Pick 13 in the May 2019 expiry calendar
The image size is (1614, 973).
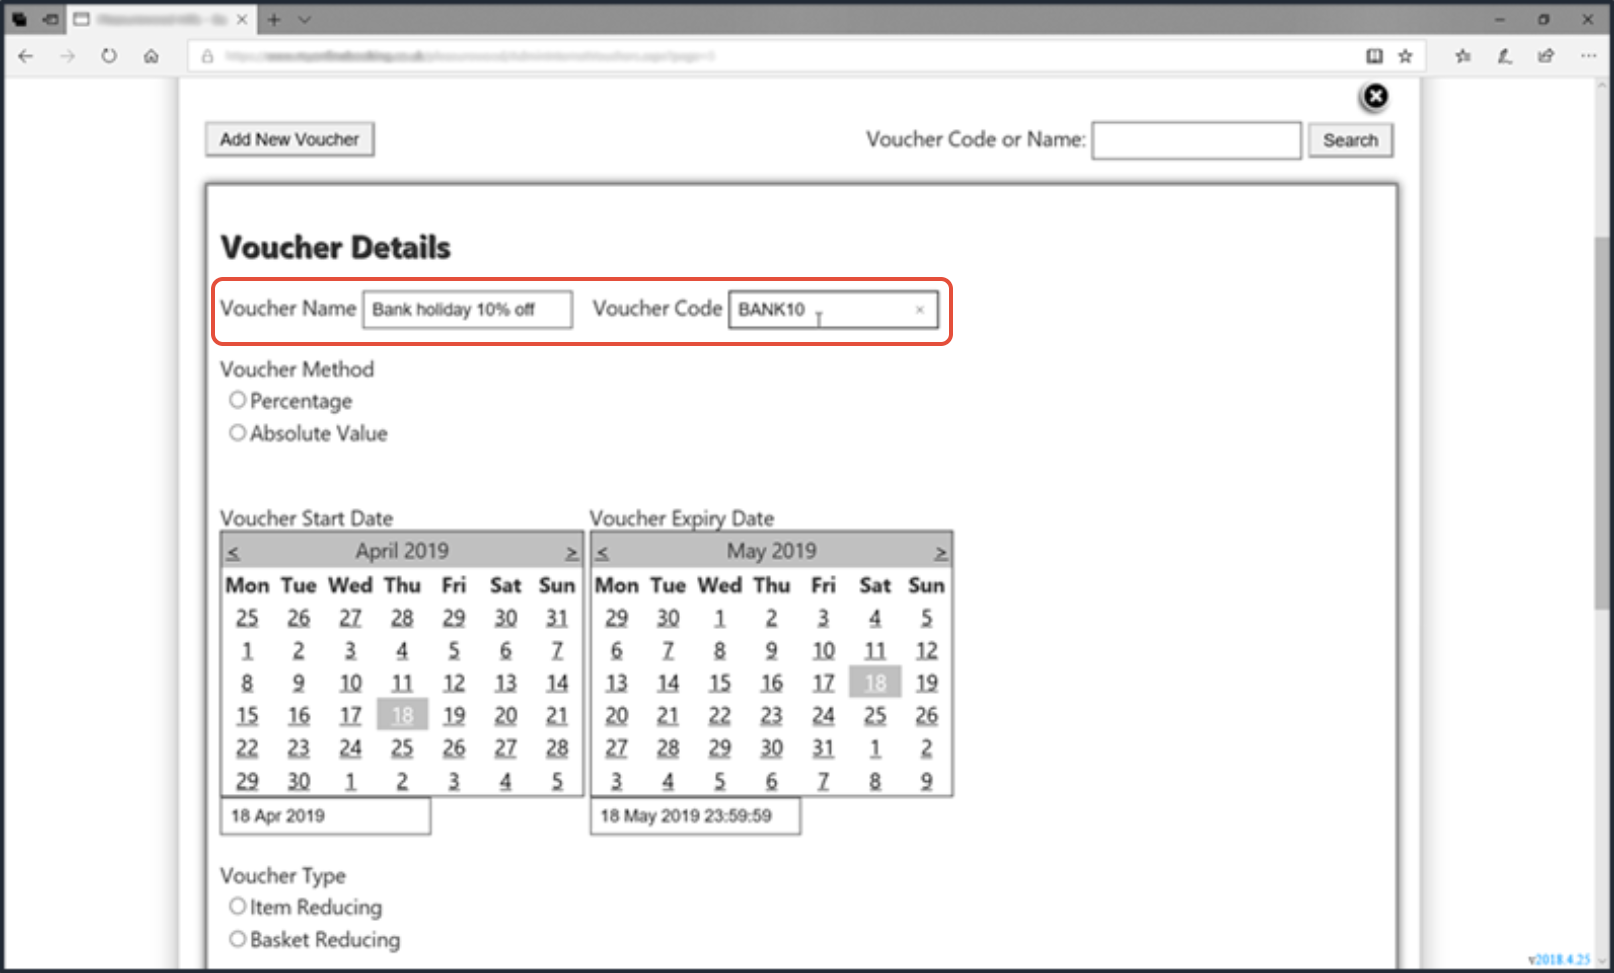click(x=616, y=683)
